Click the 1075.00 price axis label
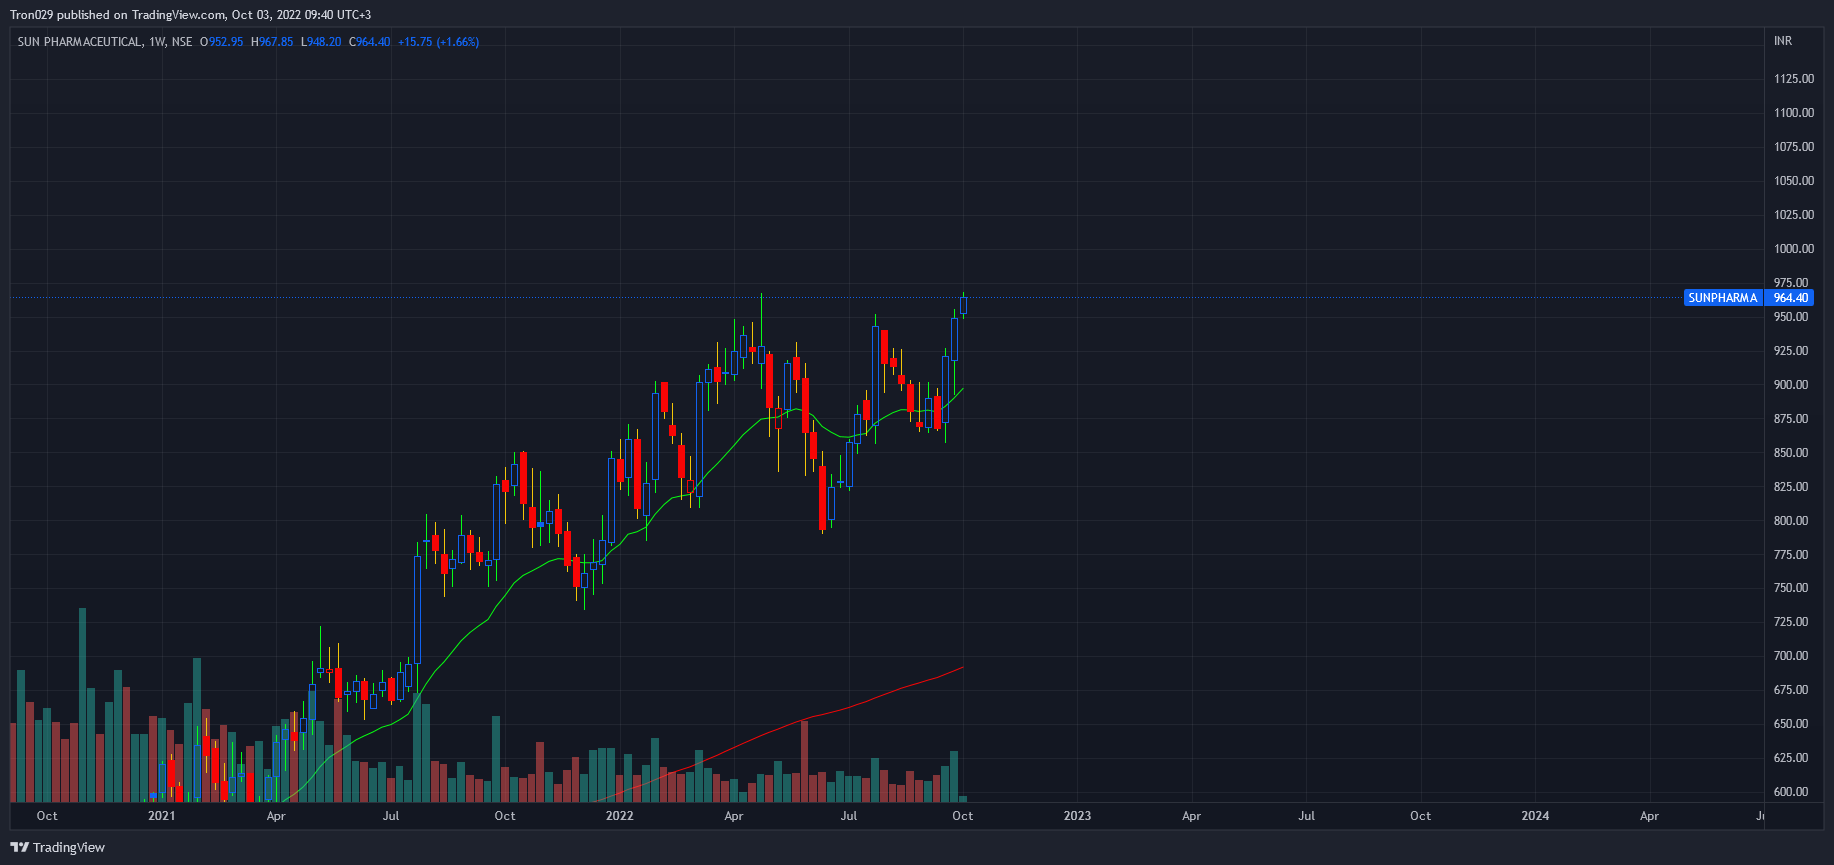 point(1793,147)
